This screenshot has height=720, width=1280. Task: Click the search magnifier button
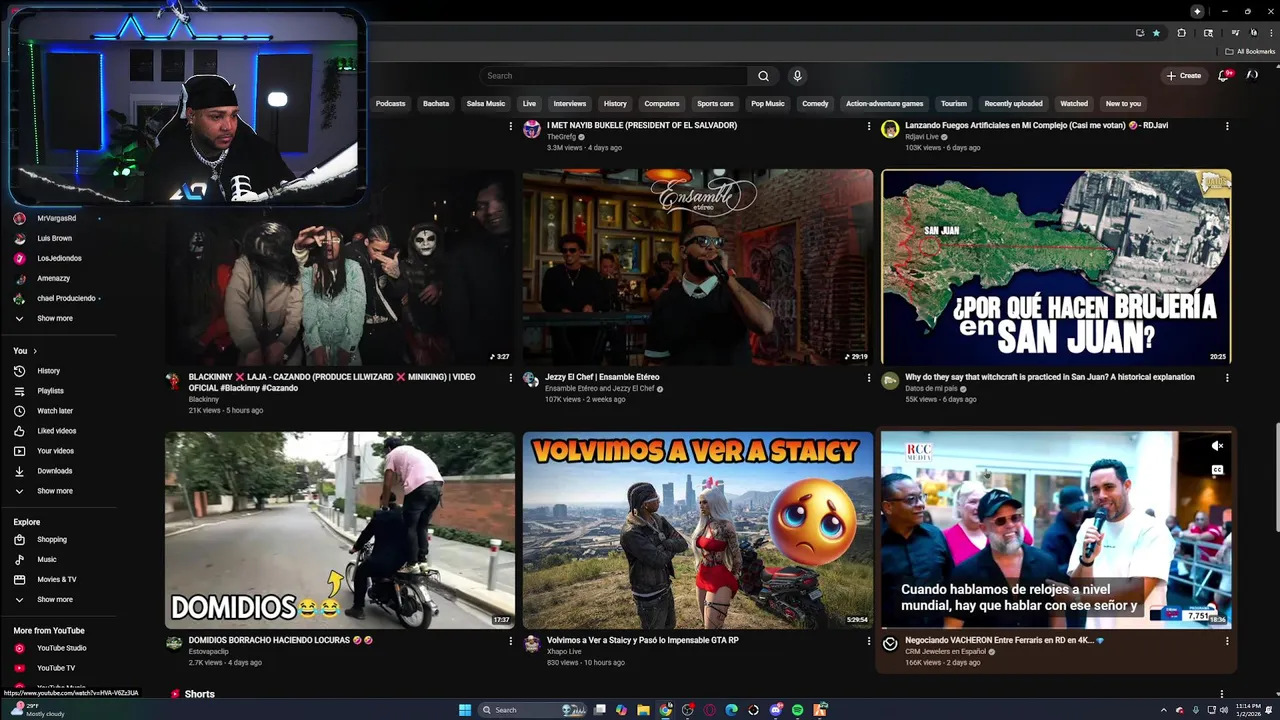pyautogui.click(x=763, y=76)
